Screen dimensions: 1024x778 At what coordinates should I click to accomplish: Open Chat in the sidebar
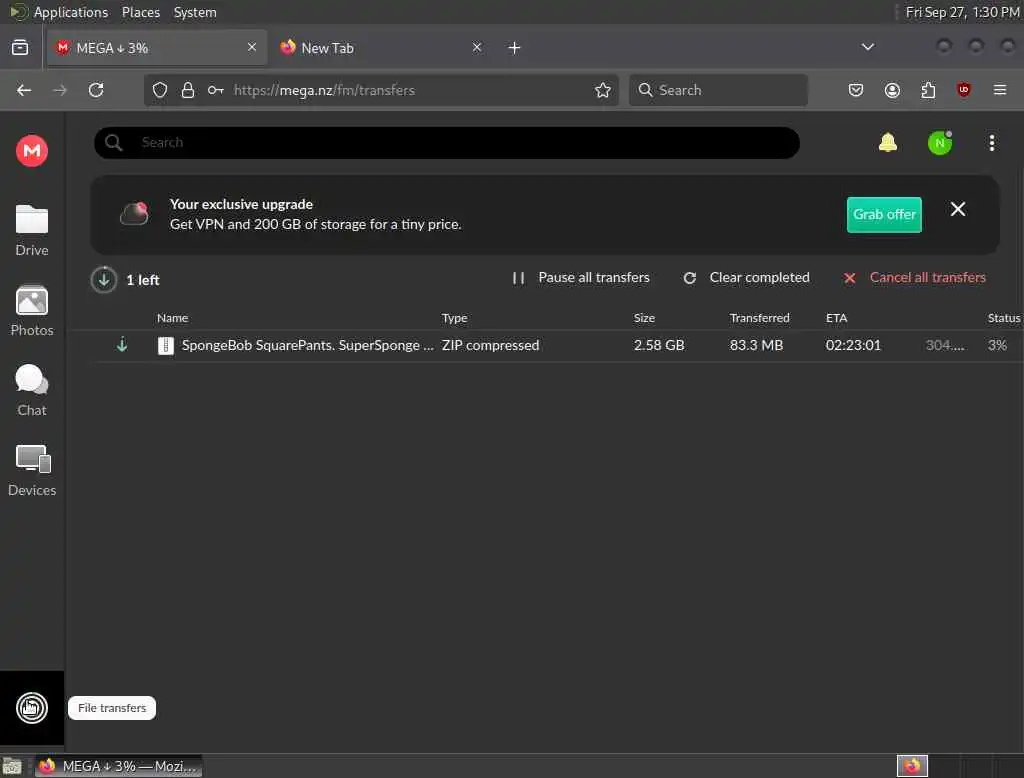[x=31, y=391]
